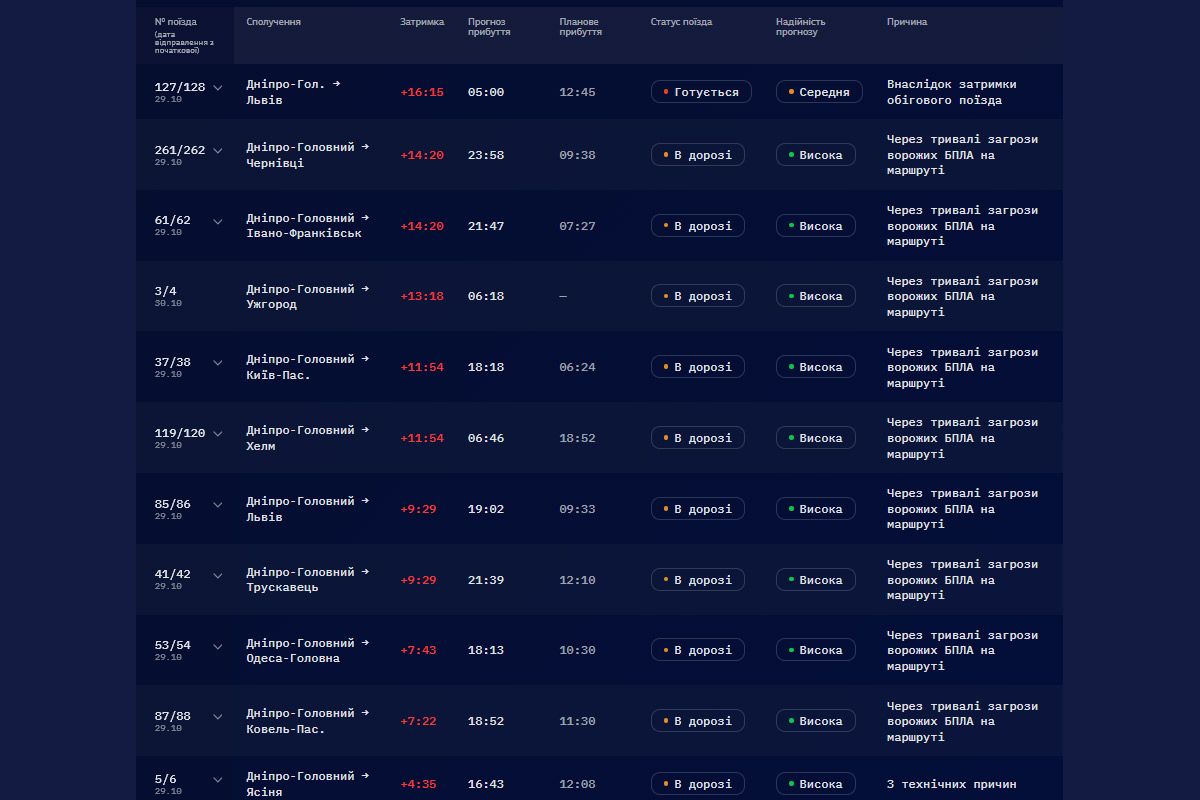
Task: Click train number 3/4
Action: coord(165,291)
